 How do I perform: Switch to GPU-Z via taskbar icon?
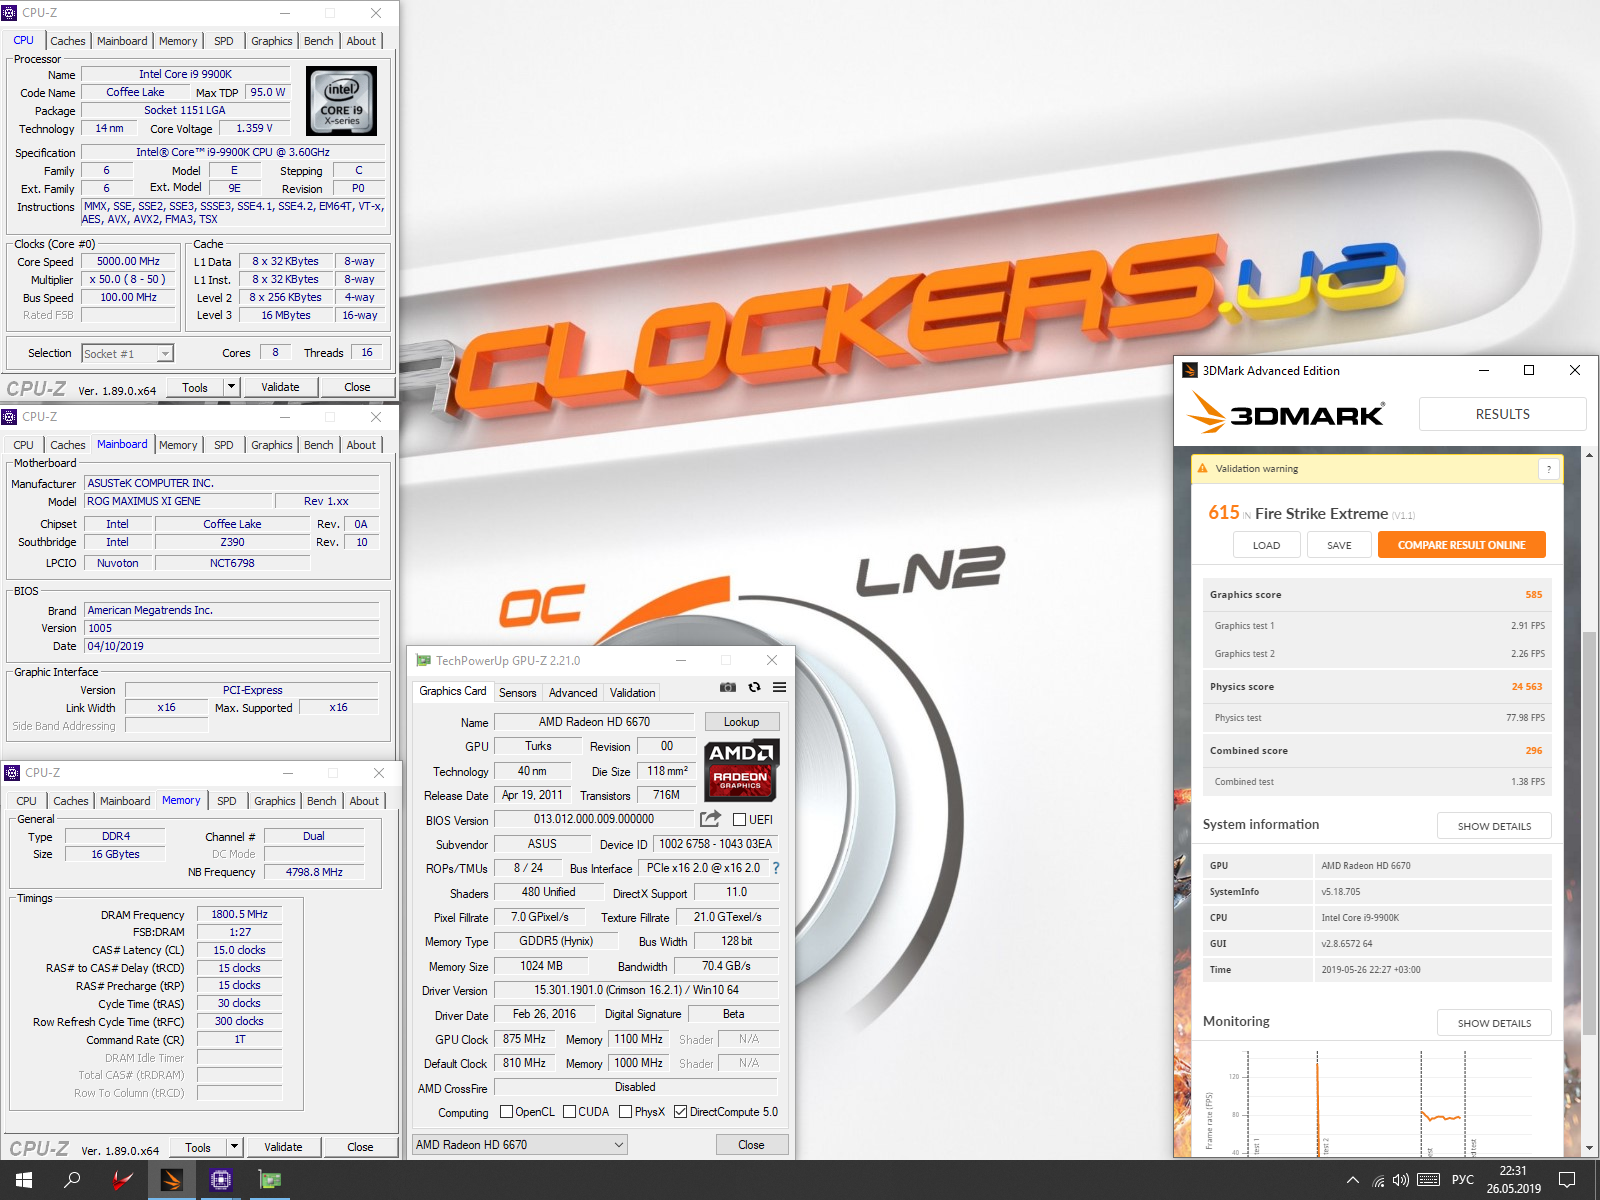270,1180
